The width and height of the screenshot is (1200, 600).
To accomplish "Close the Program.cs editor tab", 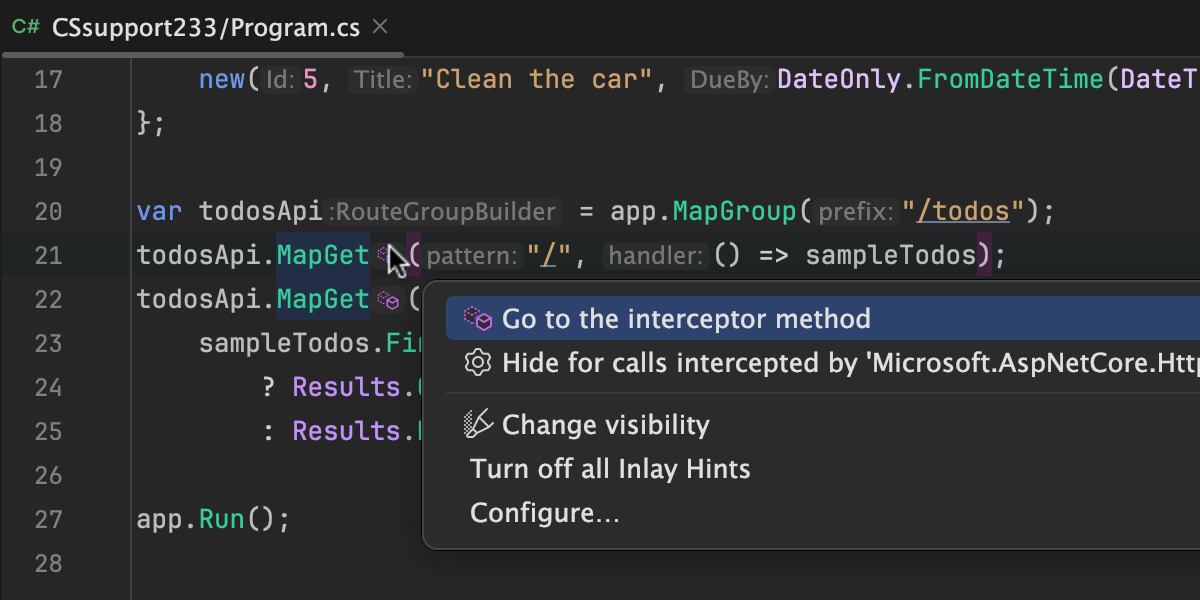I will [x=380, y=27].
